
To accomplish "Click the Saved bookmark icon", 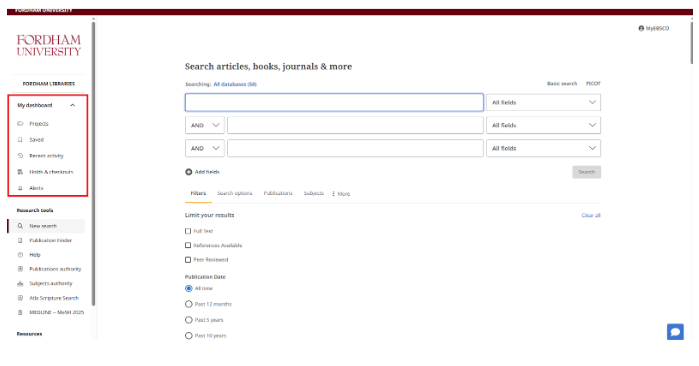I will tap(20, 140).
